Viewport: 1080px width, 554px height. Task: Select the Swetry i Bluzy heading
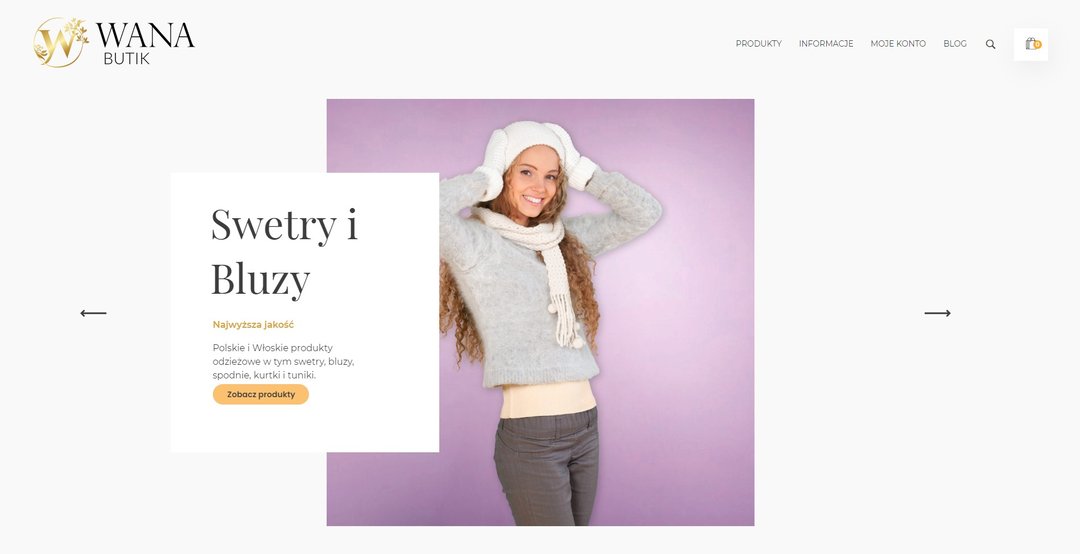coord(284,252)
